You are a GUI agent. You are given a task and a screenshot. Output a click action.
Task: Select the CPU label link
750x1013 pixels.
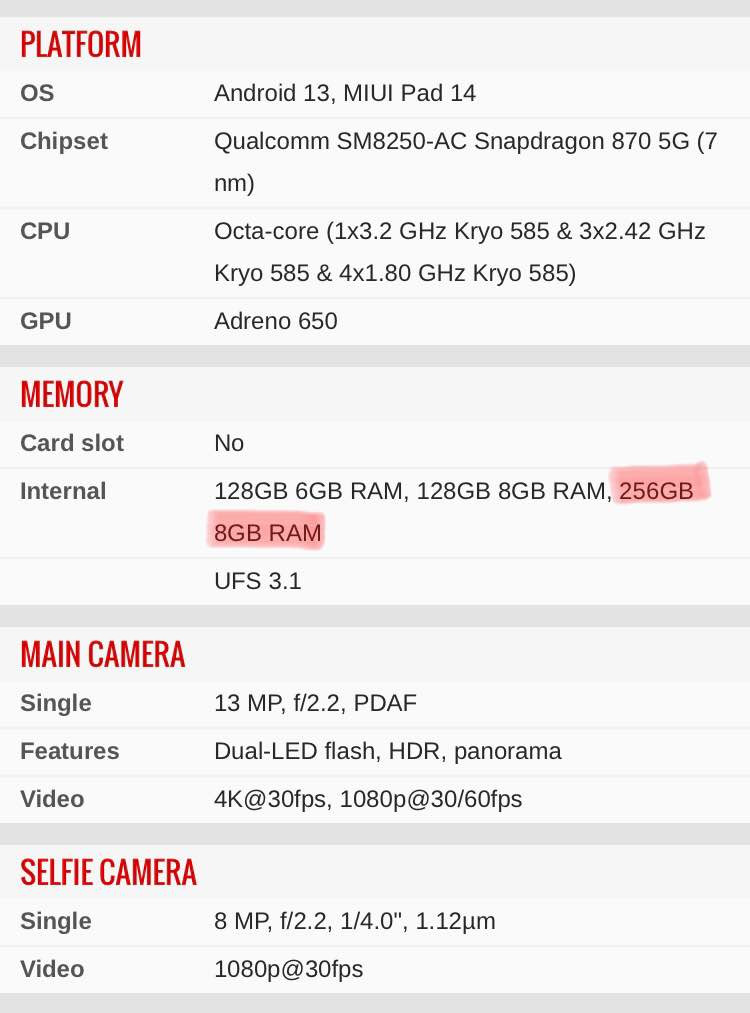(45, 231)
